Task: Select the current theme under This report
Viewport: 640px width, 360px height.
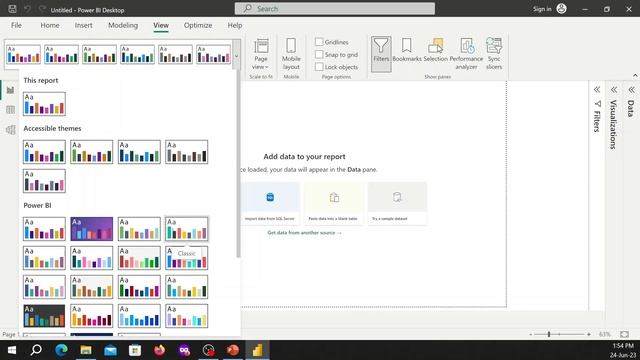Action: coord(44,104)
